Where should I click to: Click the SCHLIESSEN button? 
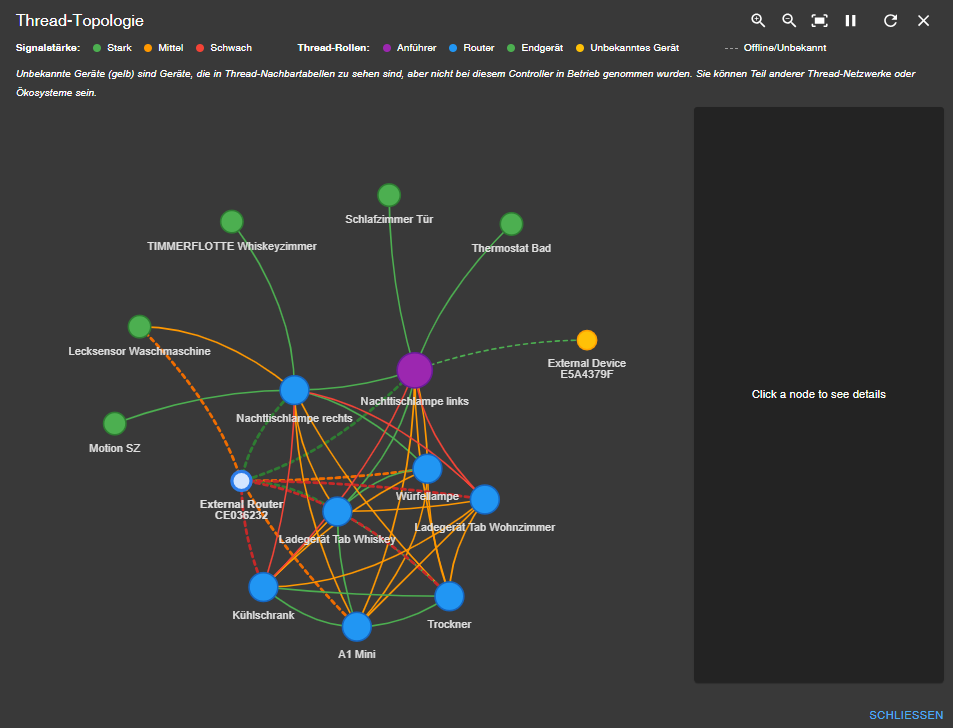click(x=906, y=715)
